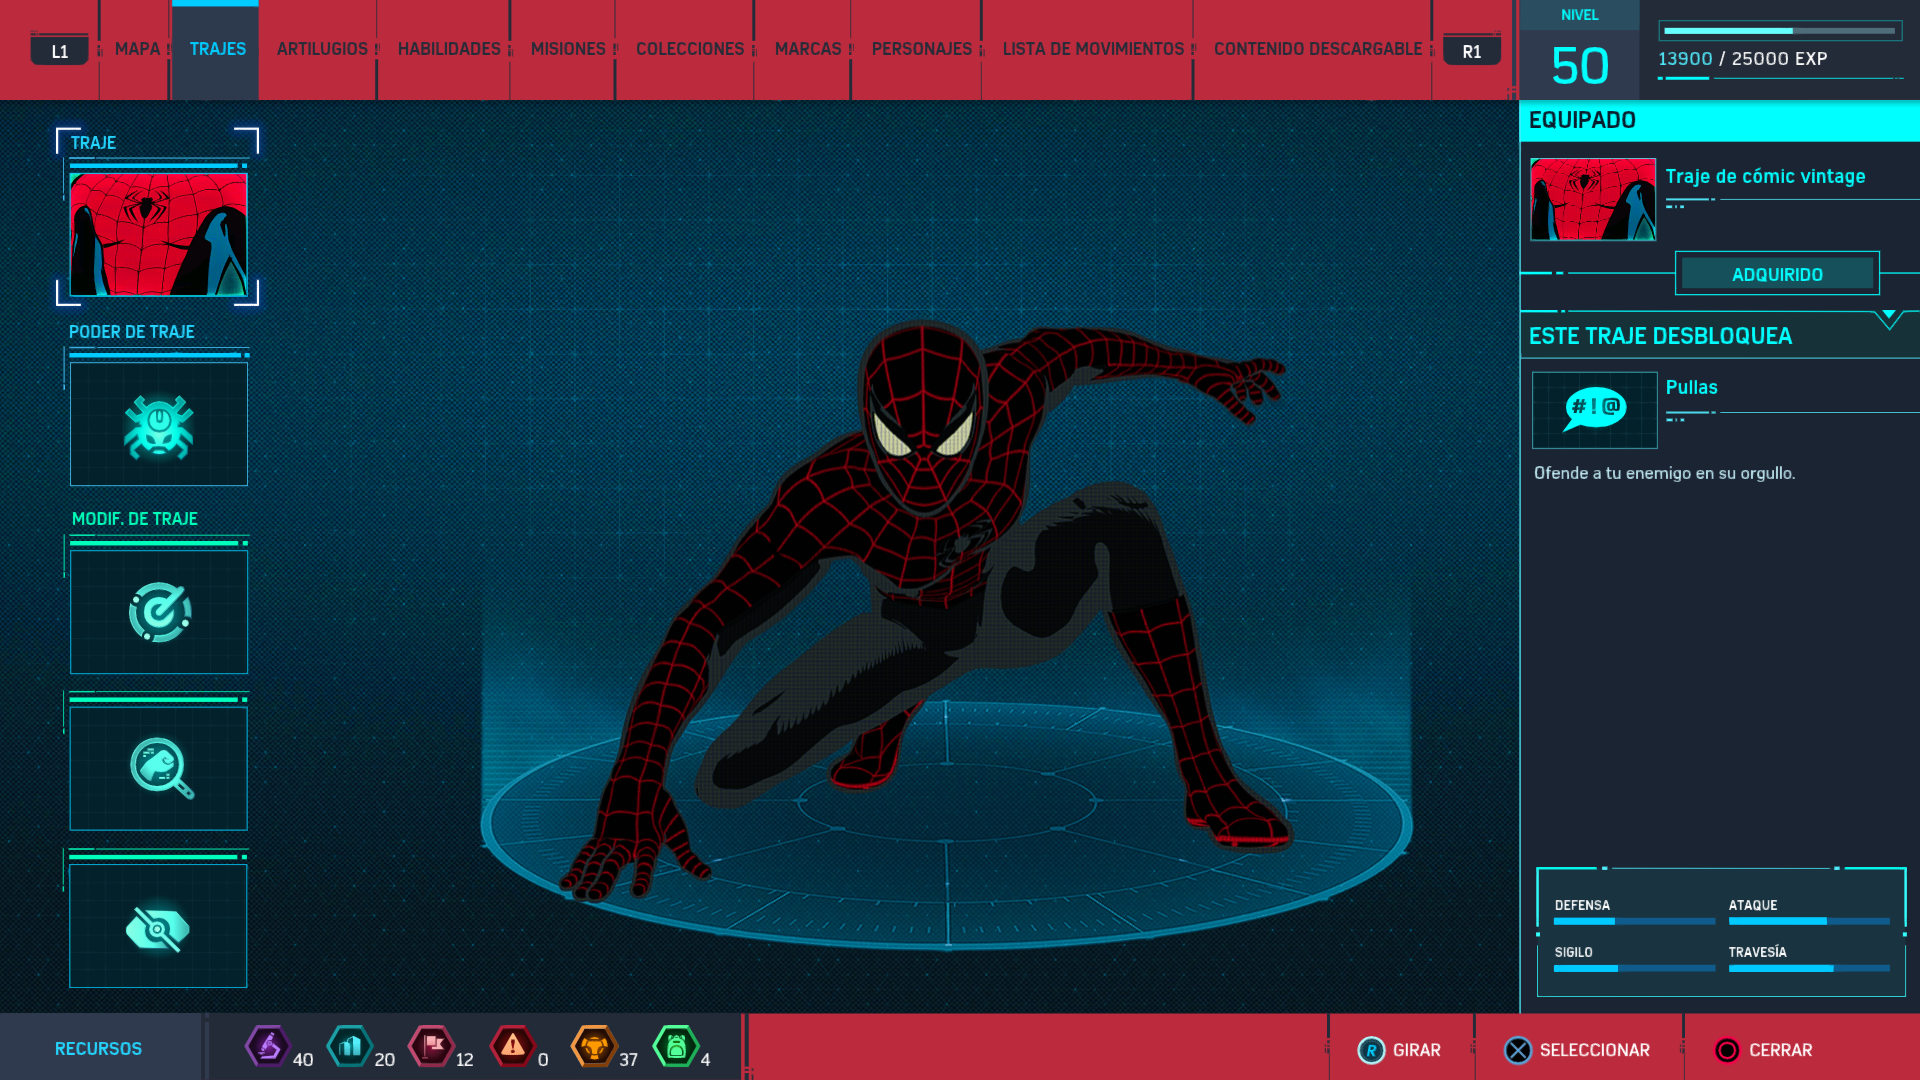
Task: Select the vintage comic suit thumbnail under Traje
Action: coord(159,234)
